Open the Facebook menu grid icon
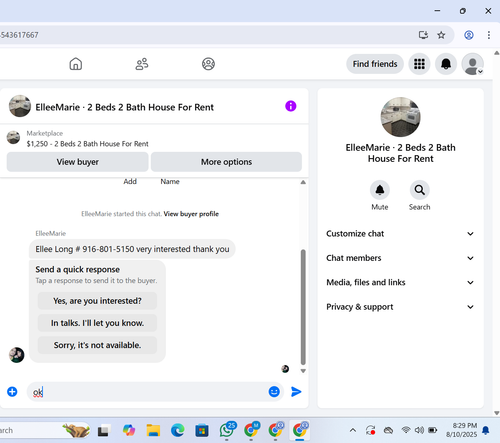 pyautogui.click(x=419, y=64)
